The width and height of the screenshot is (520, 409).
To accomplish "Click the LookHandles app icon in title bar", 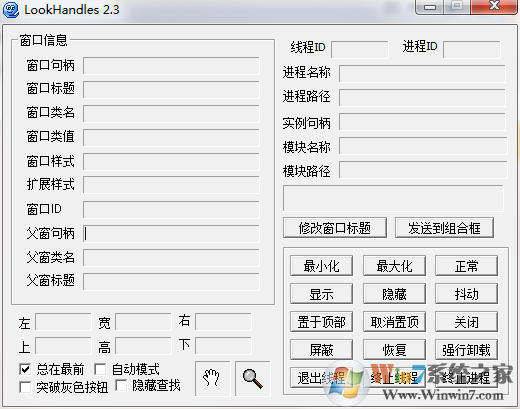I will tap(10, 10).
